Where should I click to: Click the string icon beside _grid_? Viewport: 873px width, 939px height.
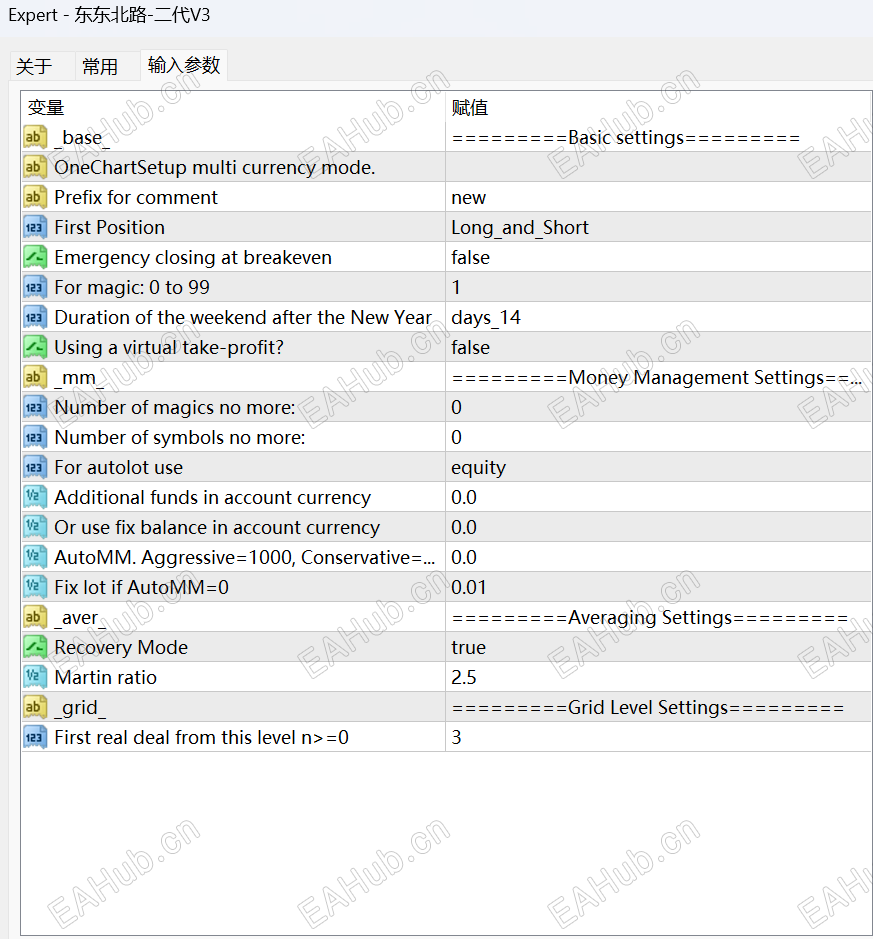(x=35, y=707)
